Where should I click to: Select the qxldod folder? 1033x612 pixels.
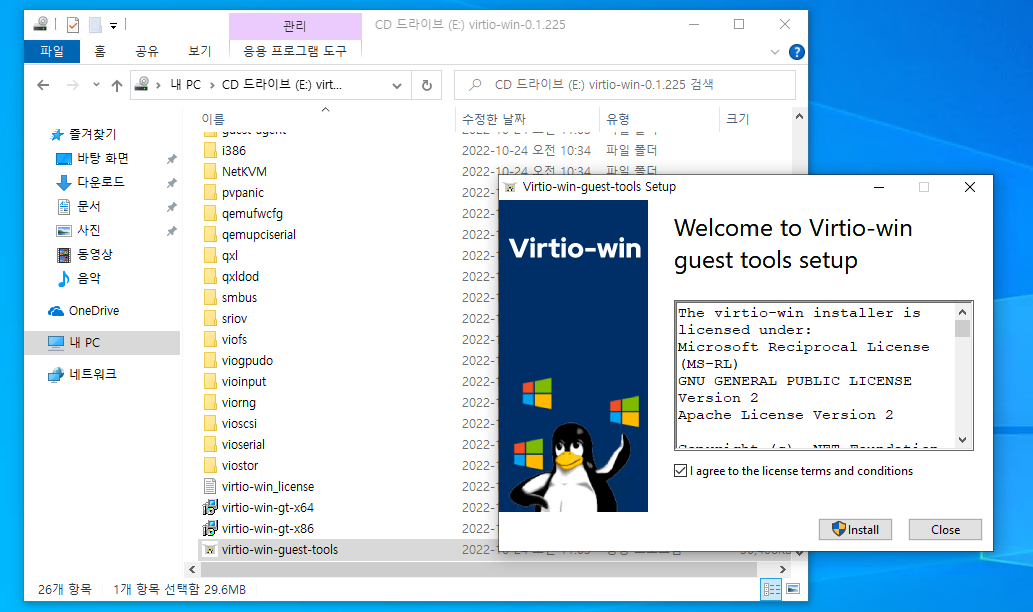(x=240, y=277)
